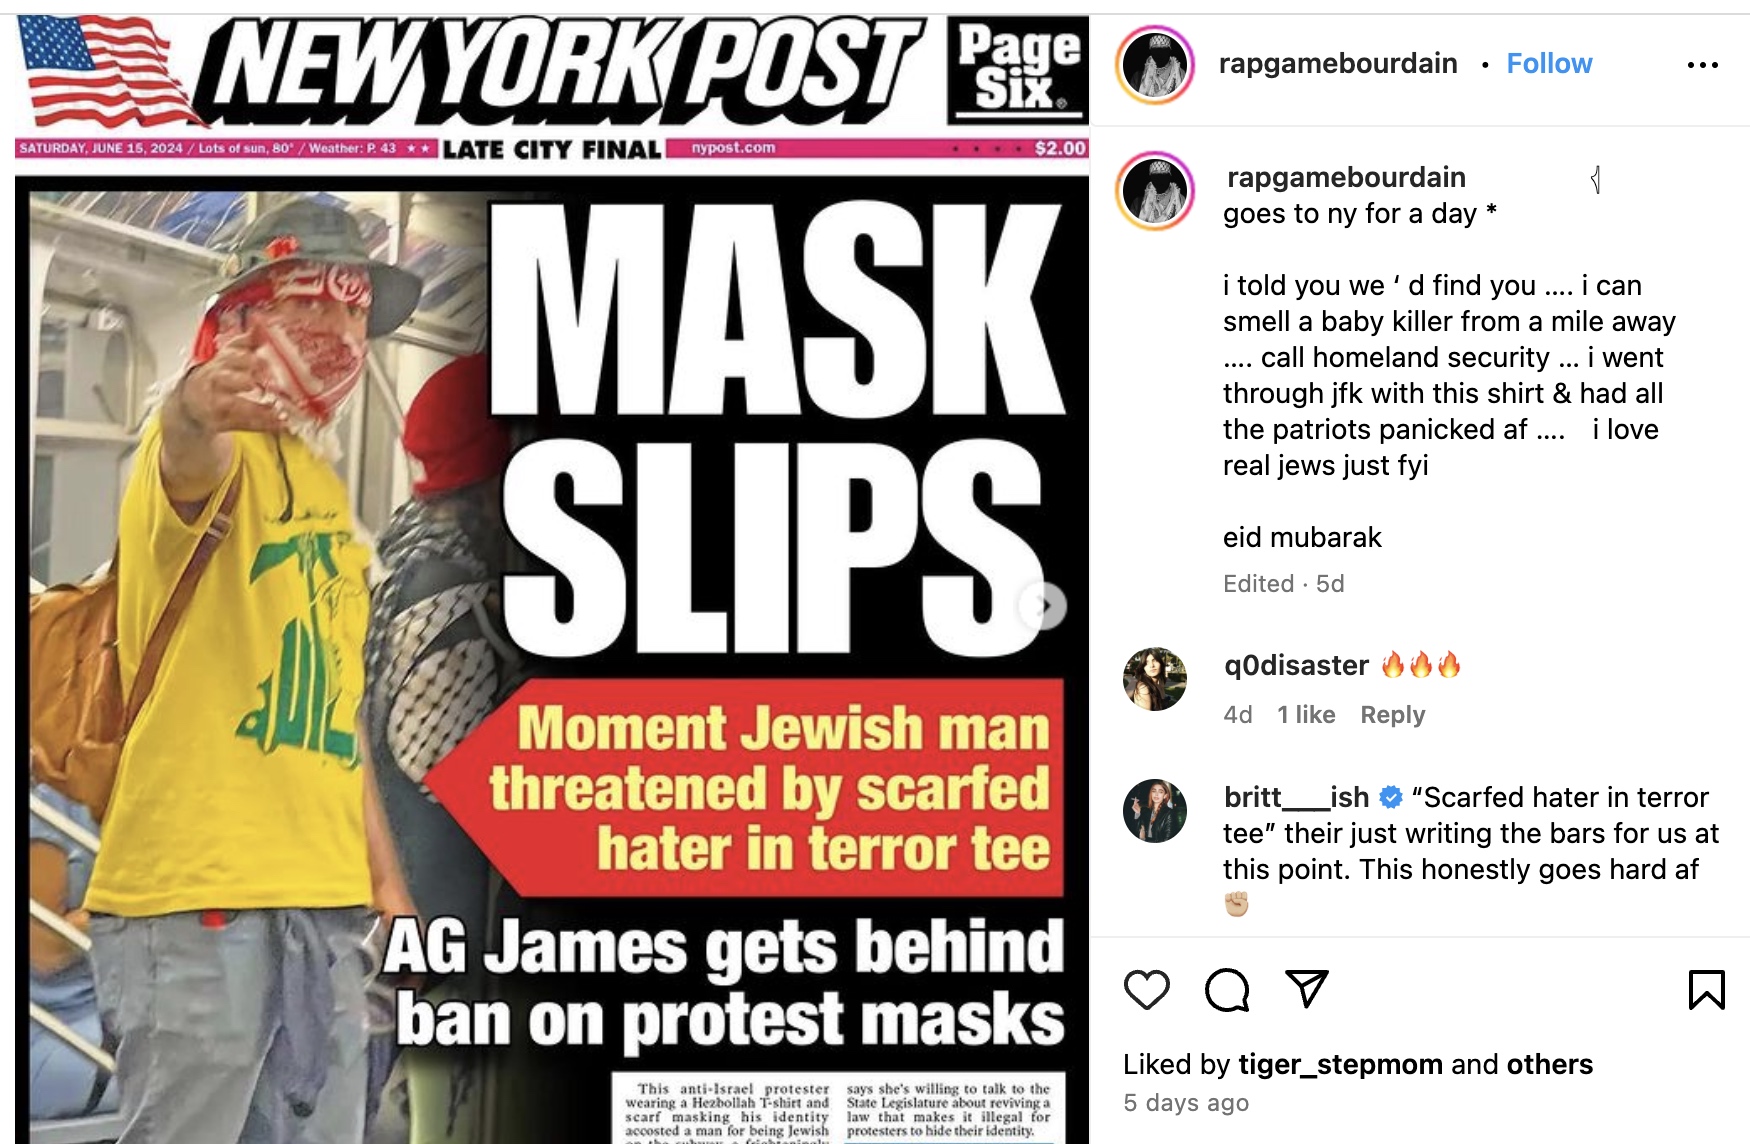Open q0disaster username link
The height and width of the screenshot is (1144, 1750).
1296,665
